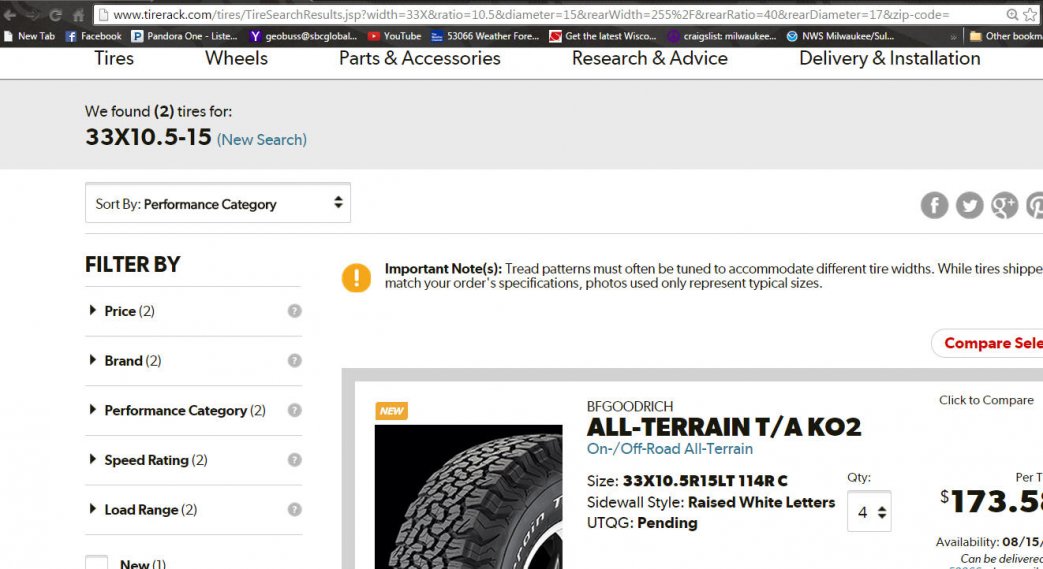Screen dimensions: 1043x569
Task: Open the New Tab bookmark
Action: click(29, 36)
